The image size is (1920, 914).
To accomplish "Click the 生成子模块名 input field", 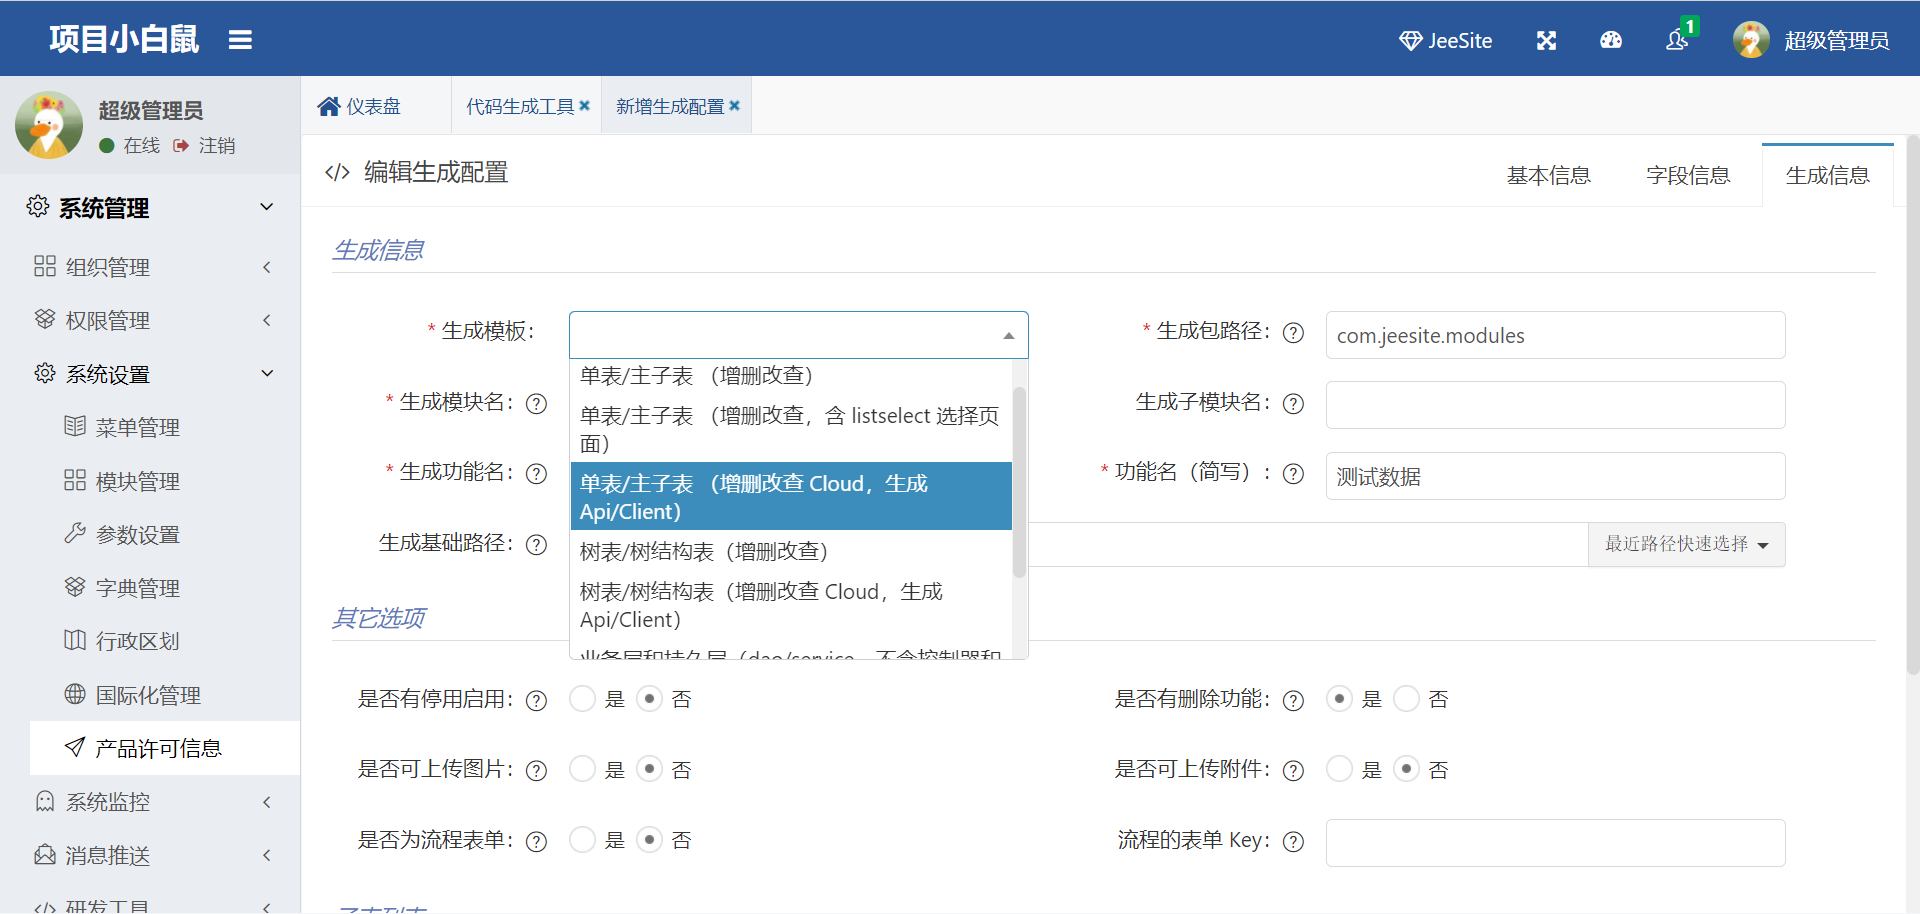I will point(1555,405).
